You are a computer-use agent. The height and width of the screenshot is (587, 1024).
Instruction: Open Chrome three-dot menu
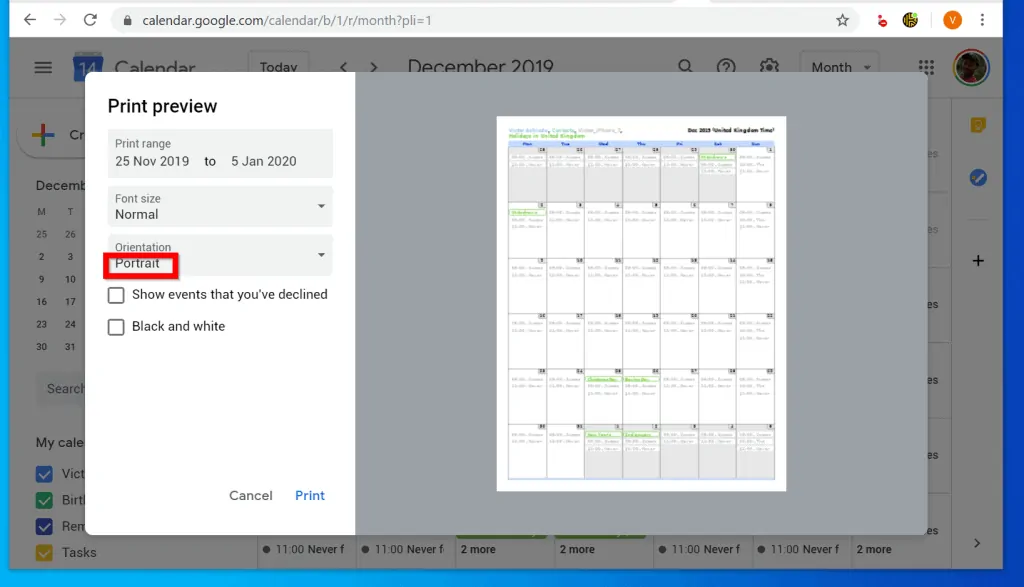984,20
